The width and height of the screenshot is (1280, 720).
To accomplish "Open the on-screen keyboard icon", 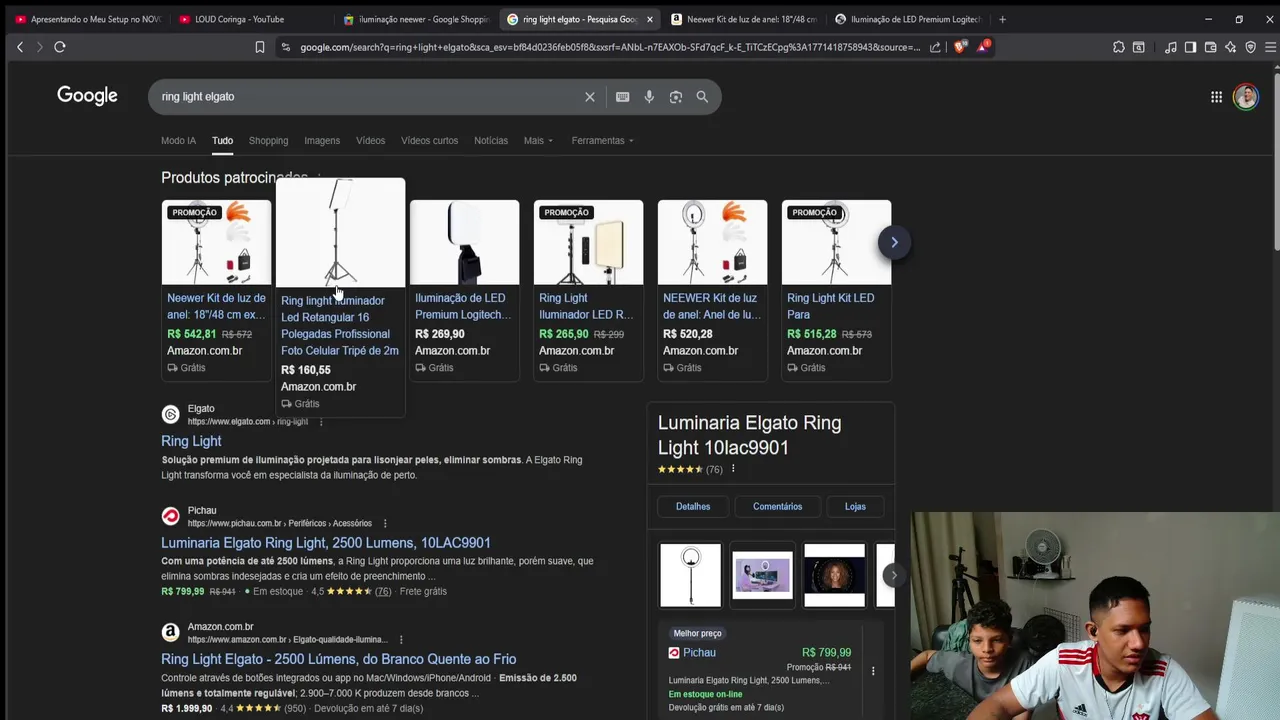I will pyautogui.click(x=622, y=97).
